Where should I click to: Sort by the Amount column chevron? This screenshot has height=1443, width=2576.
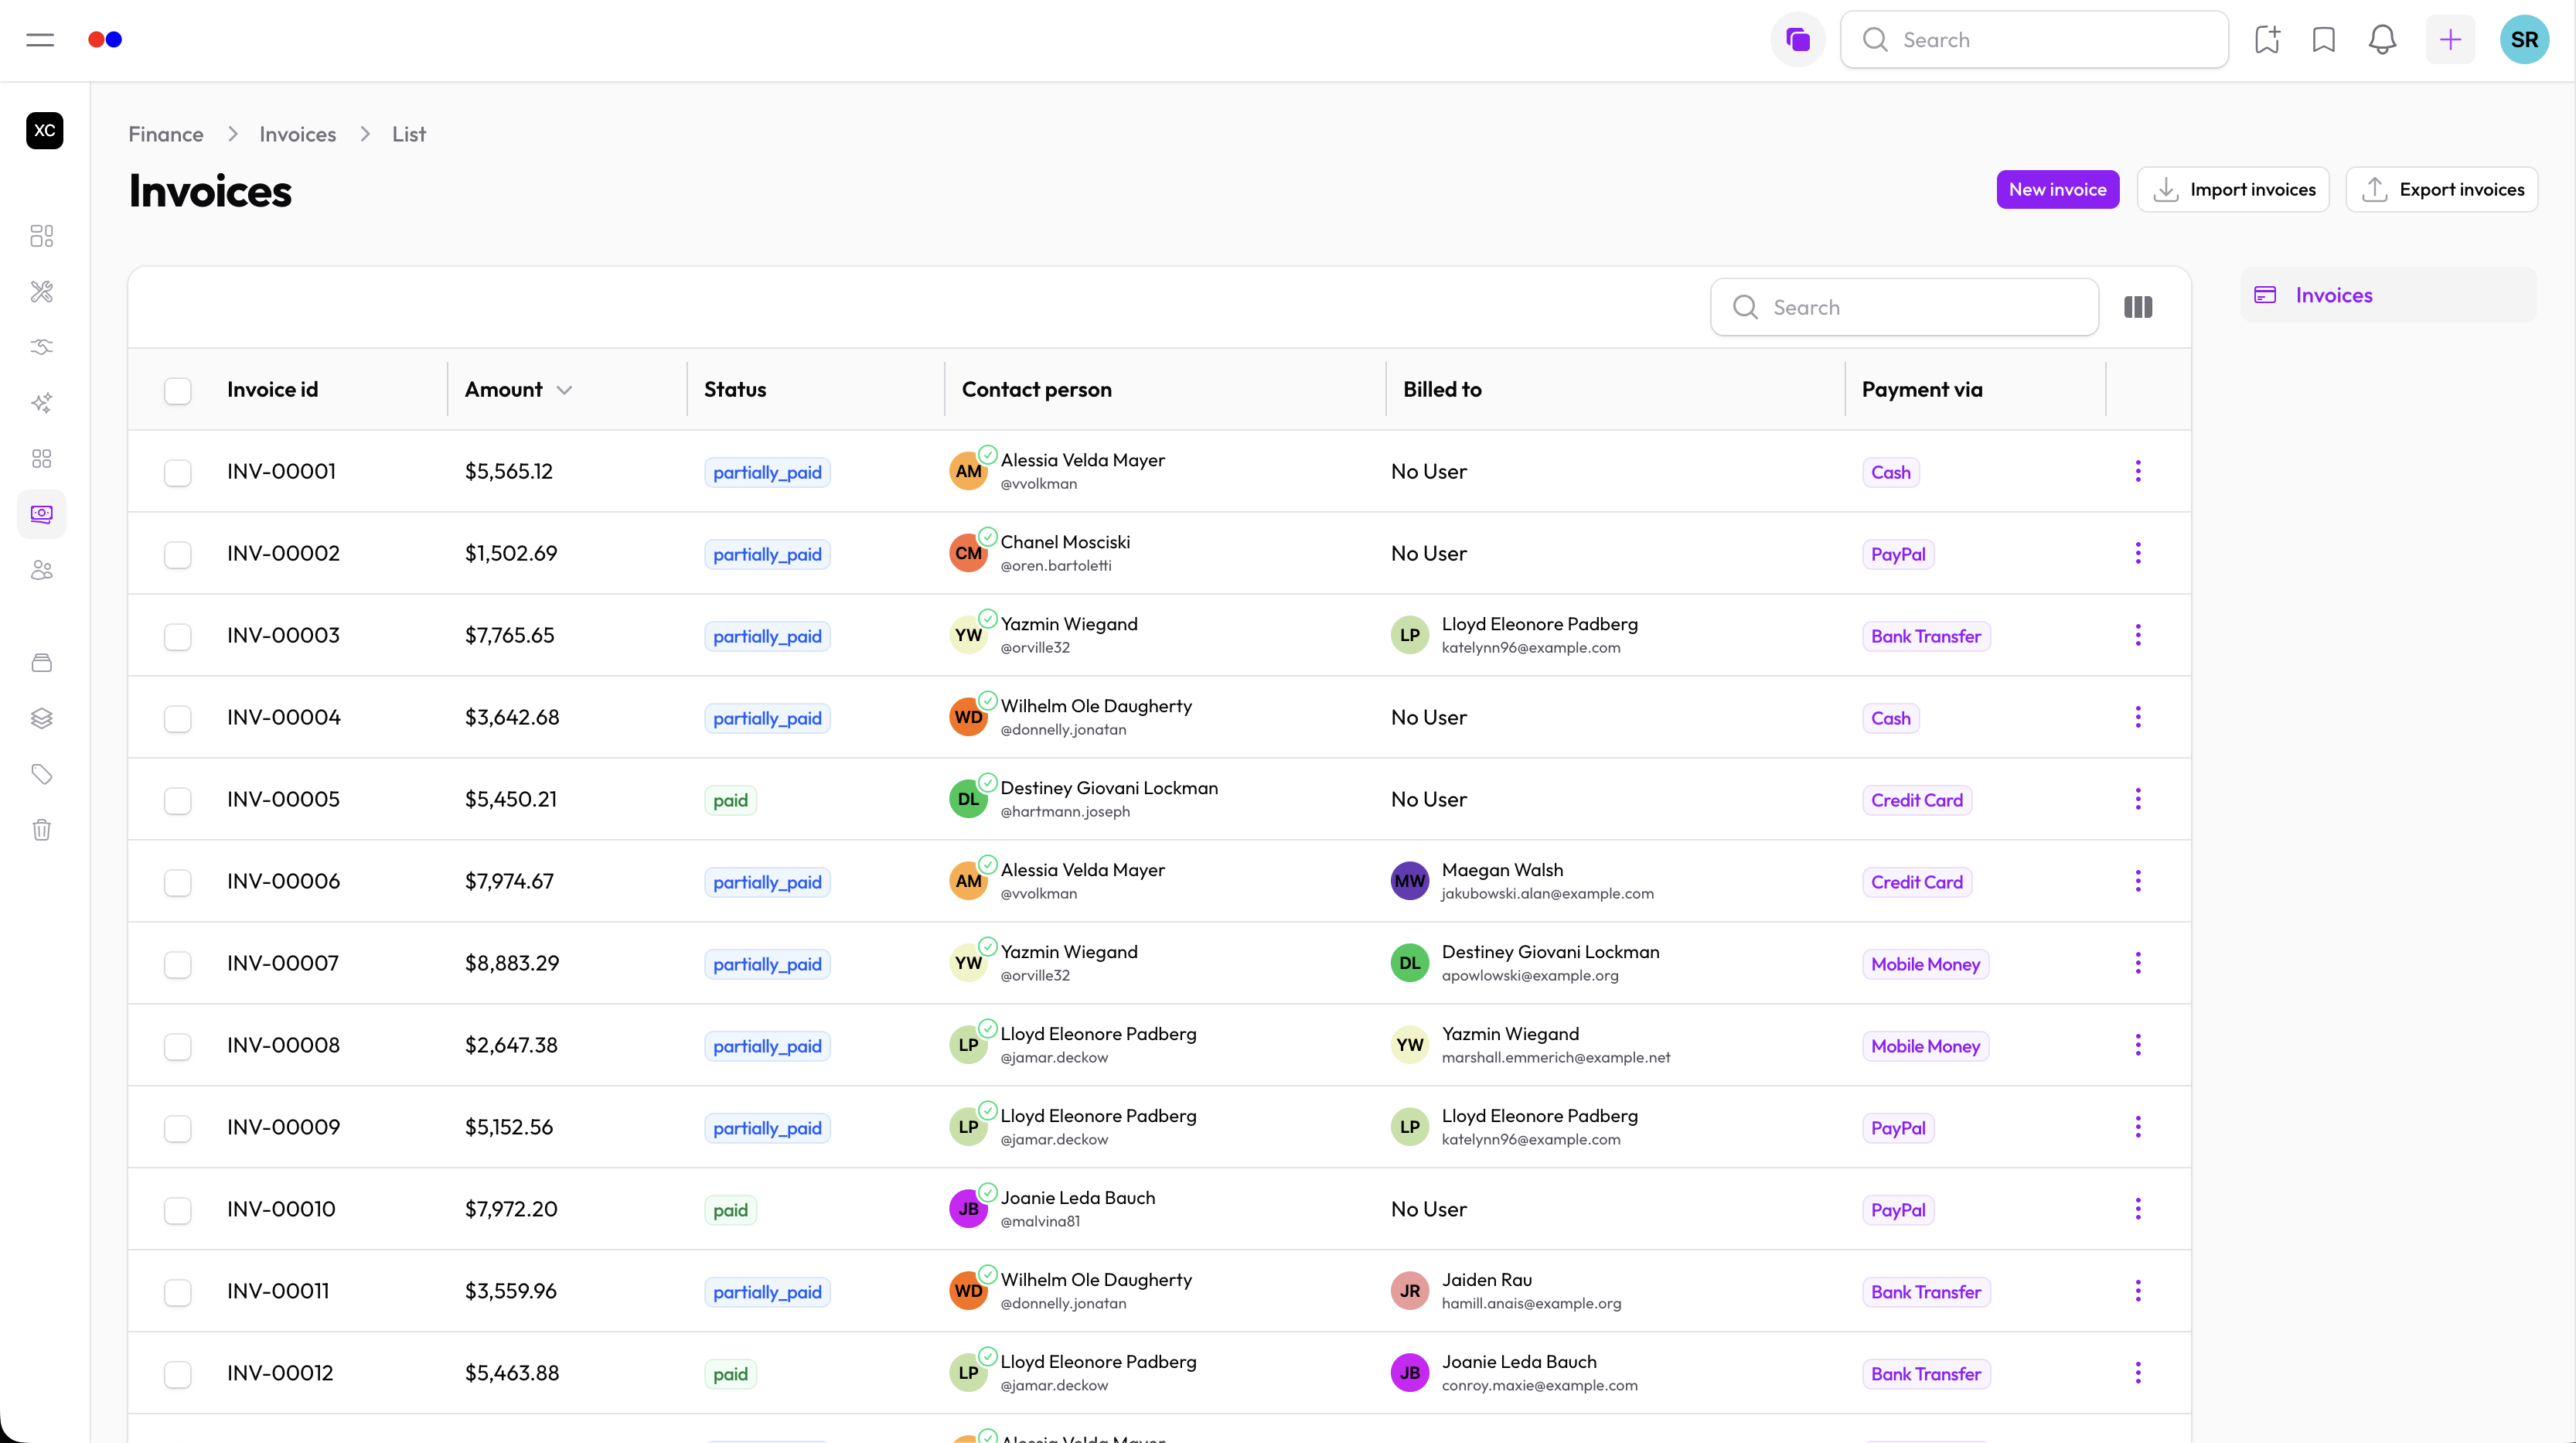click(x=564, y=390)
